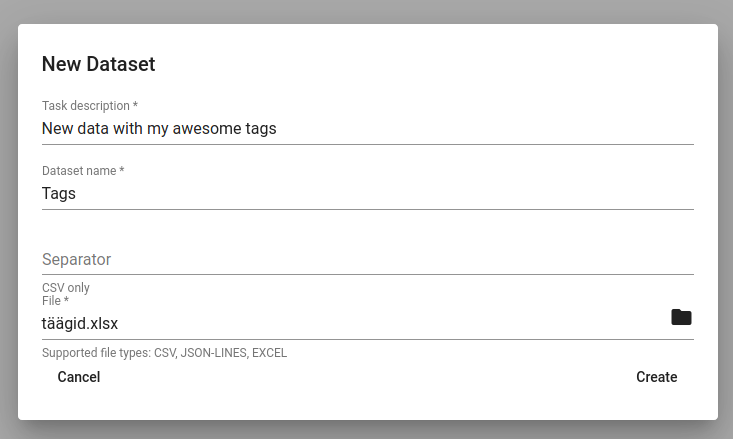Click the Create button
This screenshot has width=733, height=439.
click(656, 377)
